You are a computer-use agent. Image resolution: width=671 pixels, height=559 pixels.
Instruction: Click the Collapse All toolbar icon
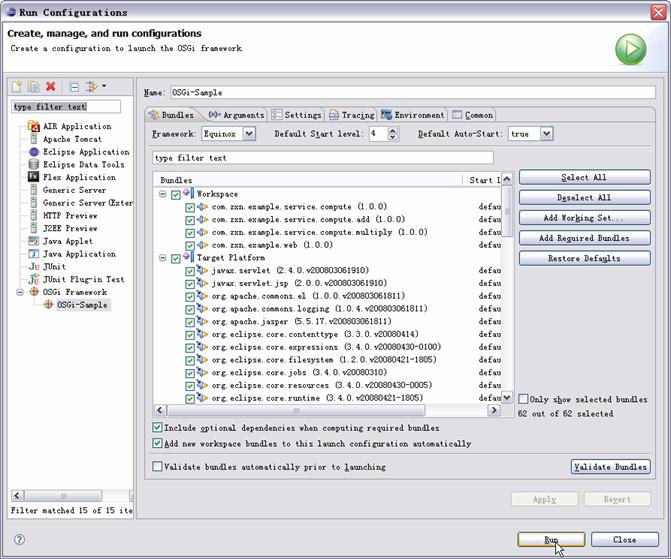pos(74,87)
